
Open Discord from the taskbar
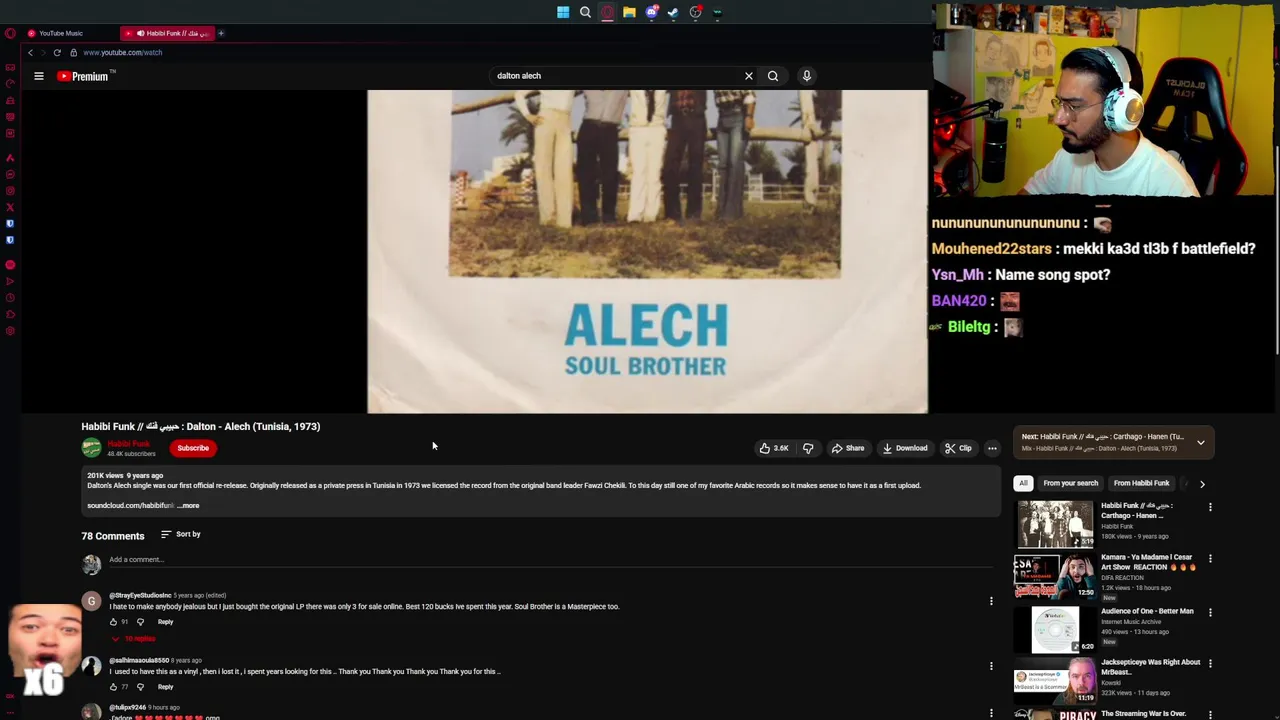tap(651, 12)
